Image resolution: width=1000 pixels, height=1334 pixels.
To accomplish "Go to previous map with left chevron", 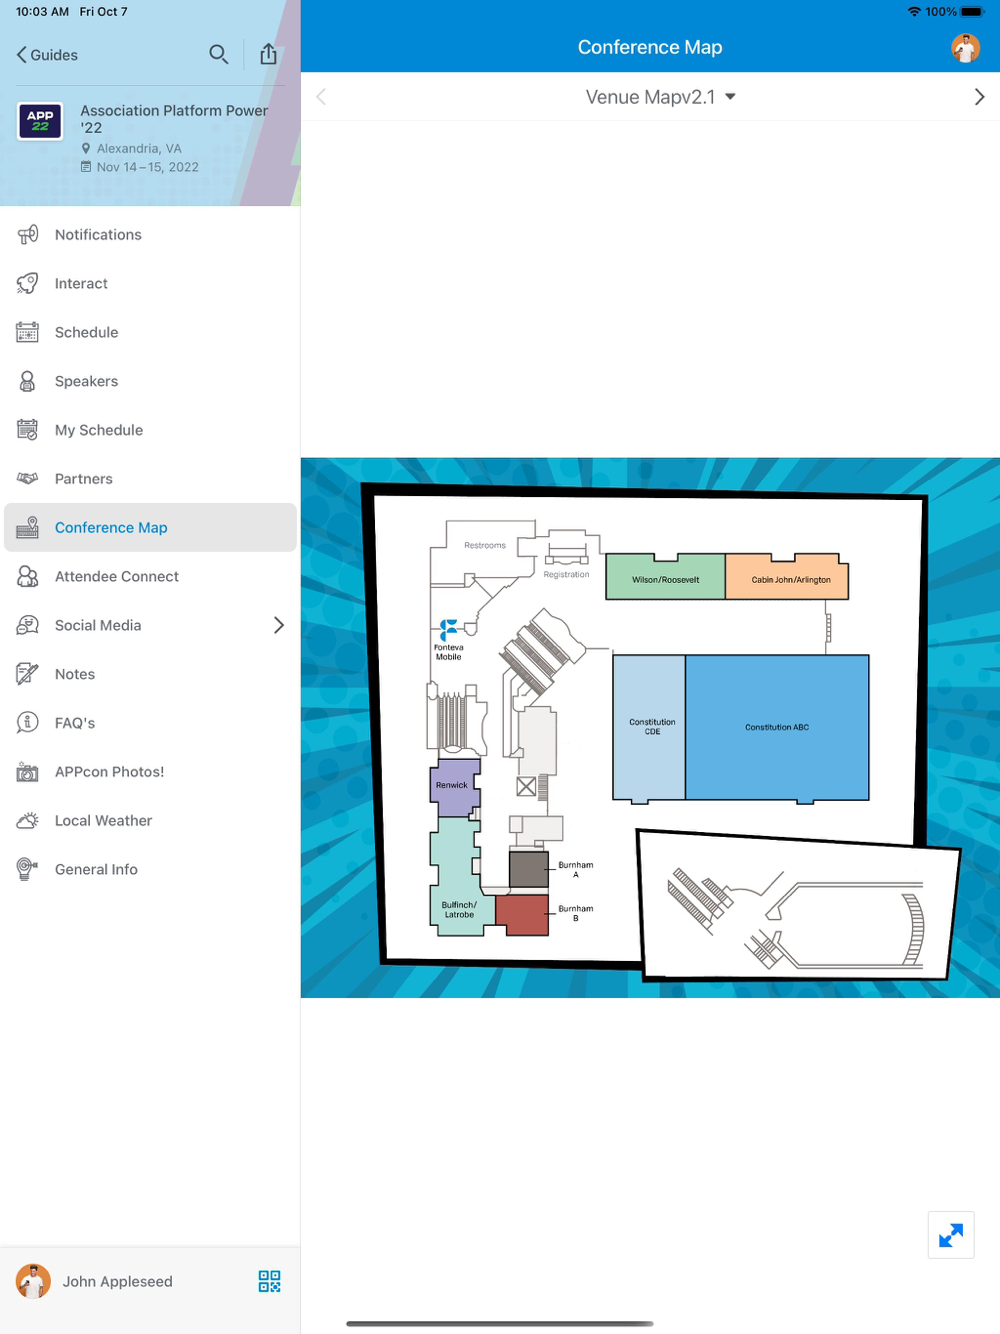I will pos(321,97).
